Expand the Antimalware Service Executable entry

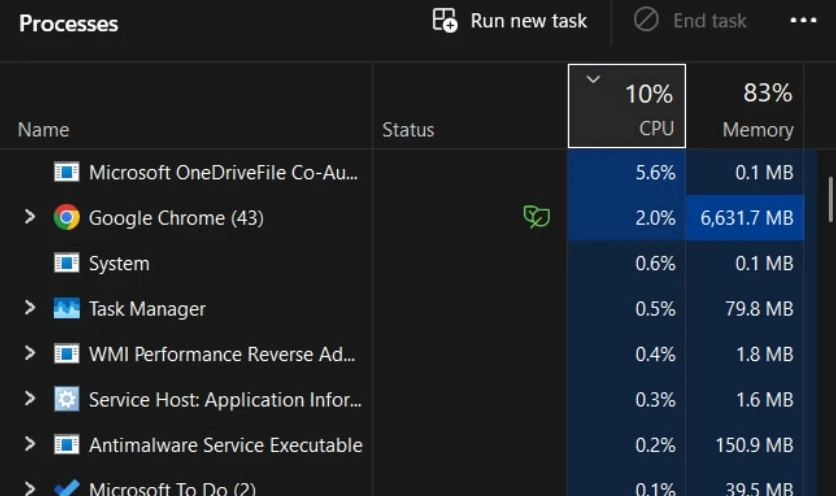pyautogui.click(x=30, y=445)
